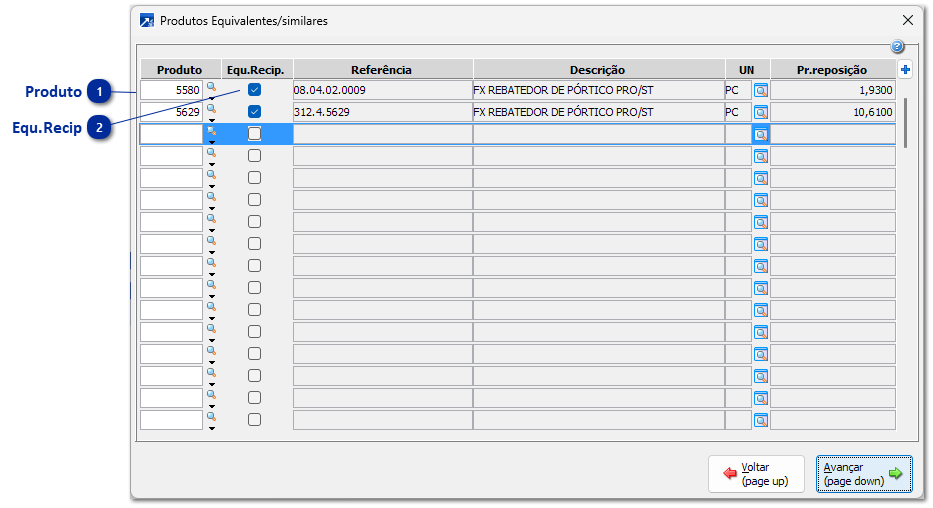Click Voltar (page up) button
The height and width of the screenshot is (508, 933).
click(x=756, y=474)
